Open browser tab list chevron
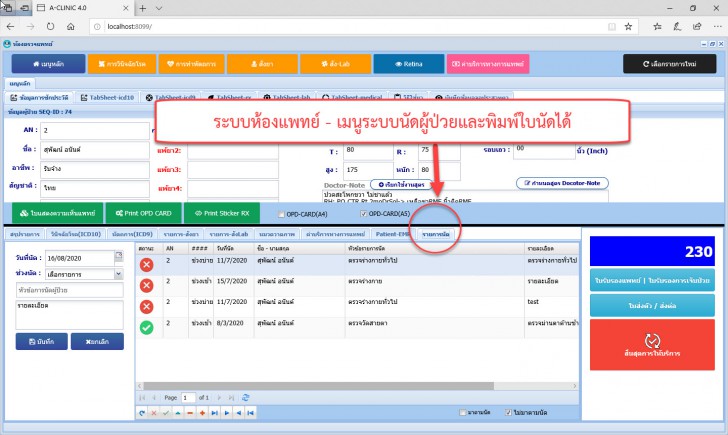This screenshot has width=728, height=435. tap(159, 8)
